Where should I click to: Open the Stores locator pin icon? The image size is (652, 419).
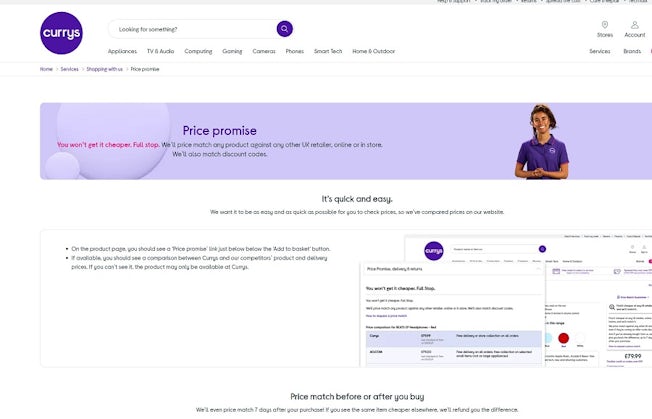(x=605, y=25)
